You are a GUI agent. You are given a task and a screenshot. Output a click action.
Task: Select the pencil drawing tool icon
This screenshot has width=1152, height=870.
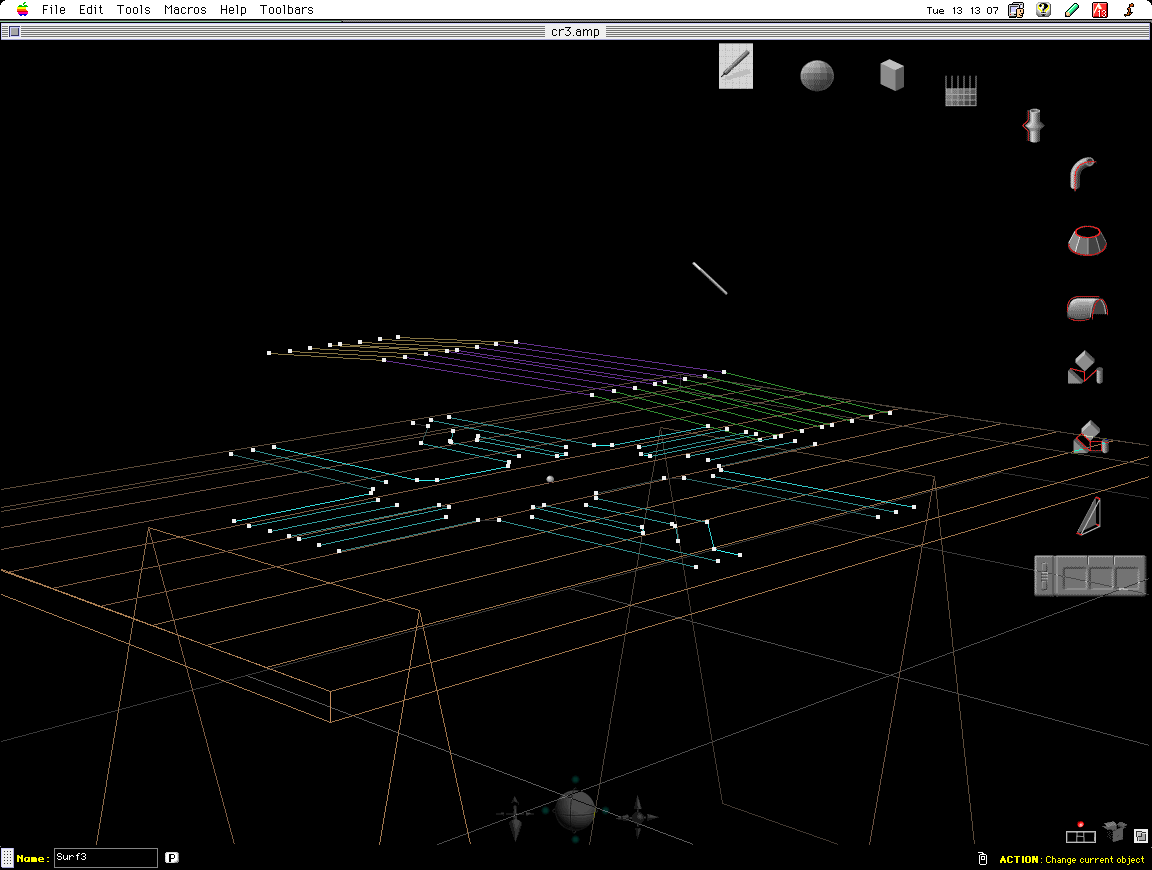736,66
